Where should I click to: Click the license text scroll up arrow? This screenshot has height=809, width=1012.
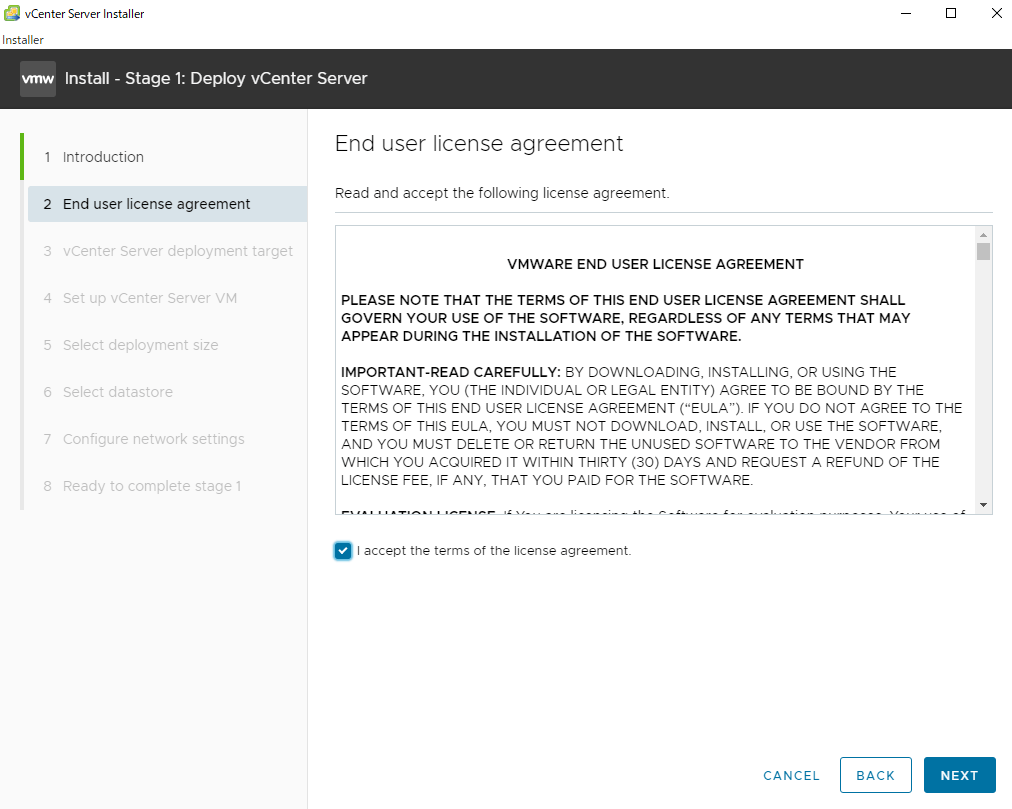pos(984,235)
